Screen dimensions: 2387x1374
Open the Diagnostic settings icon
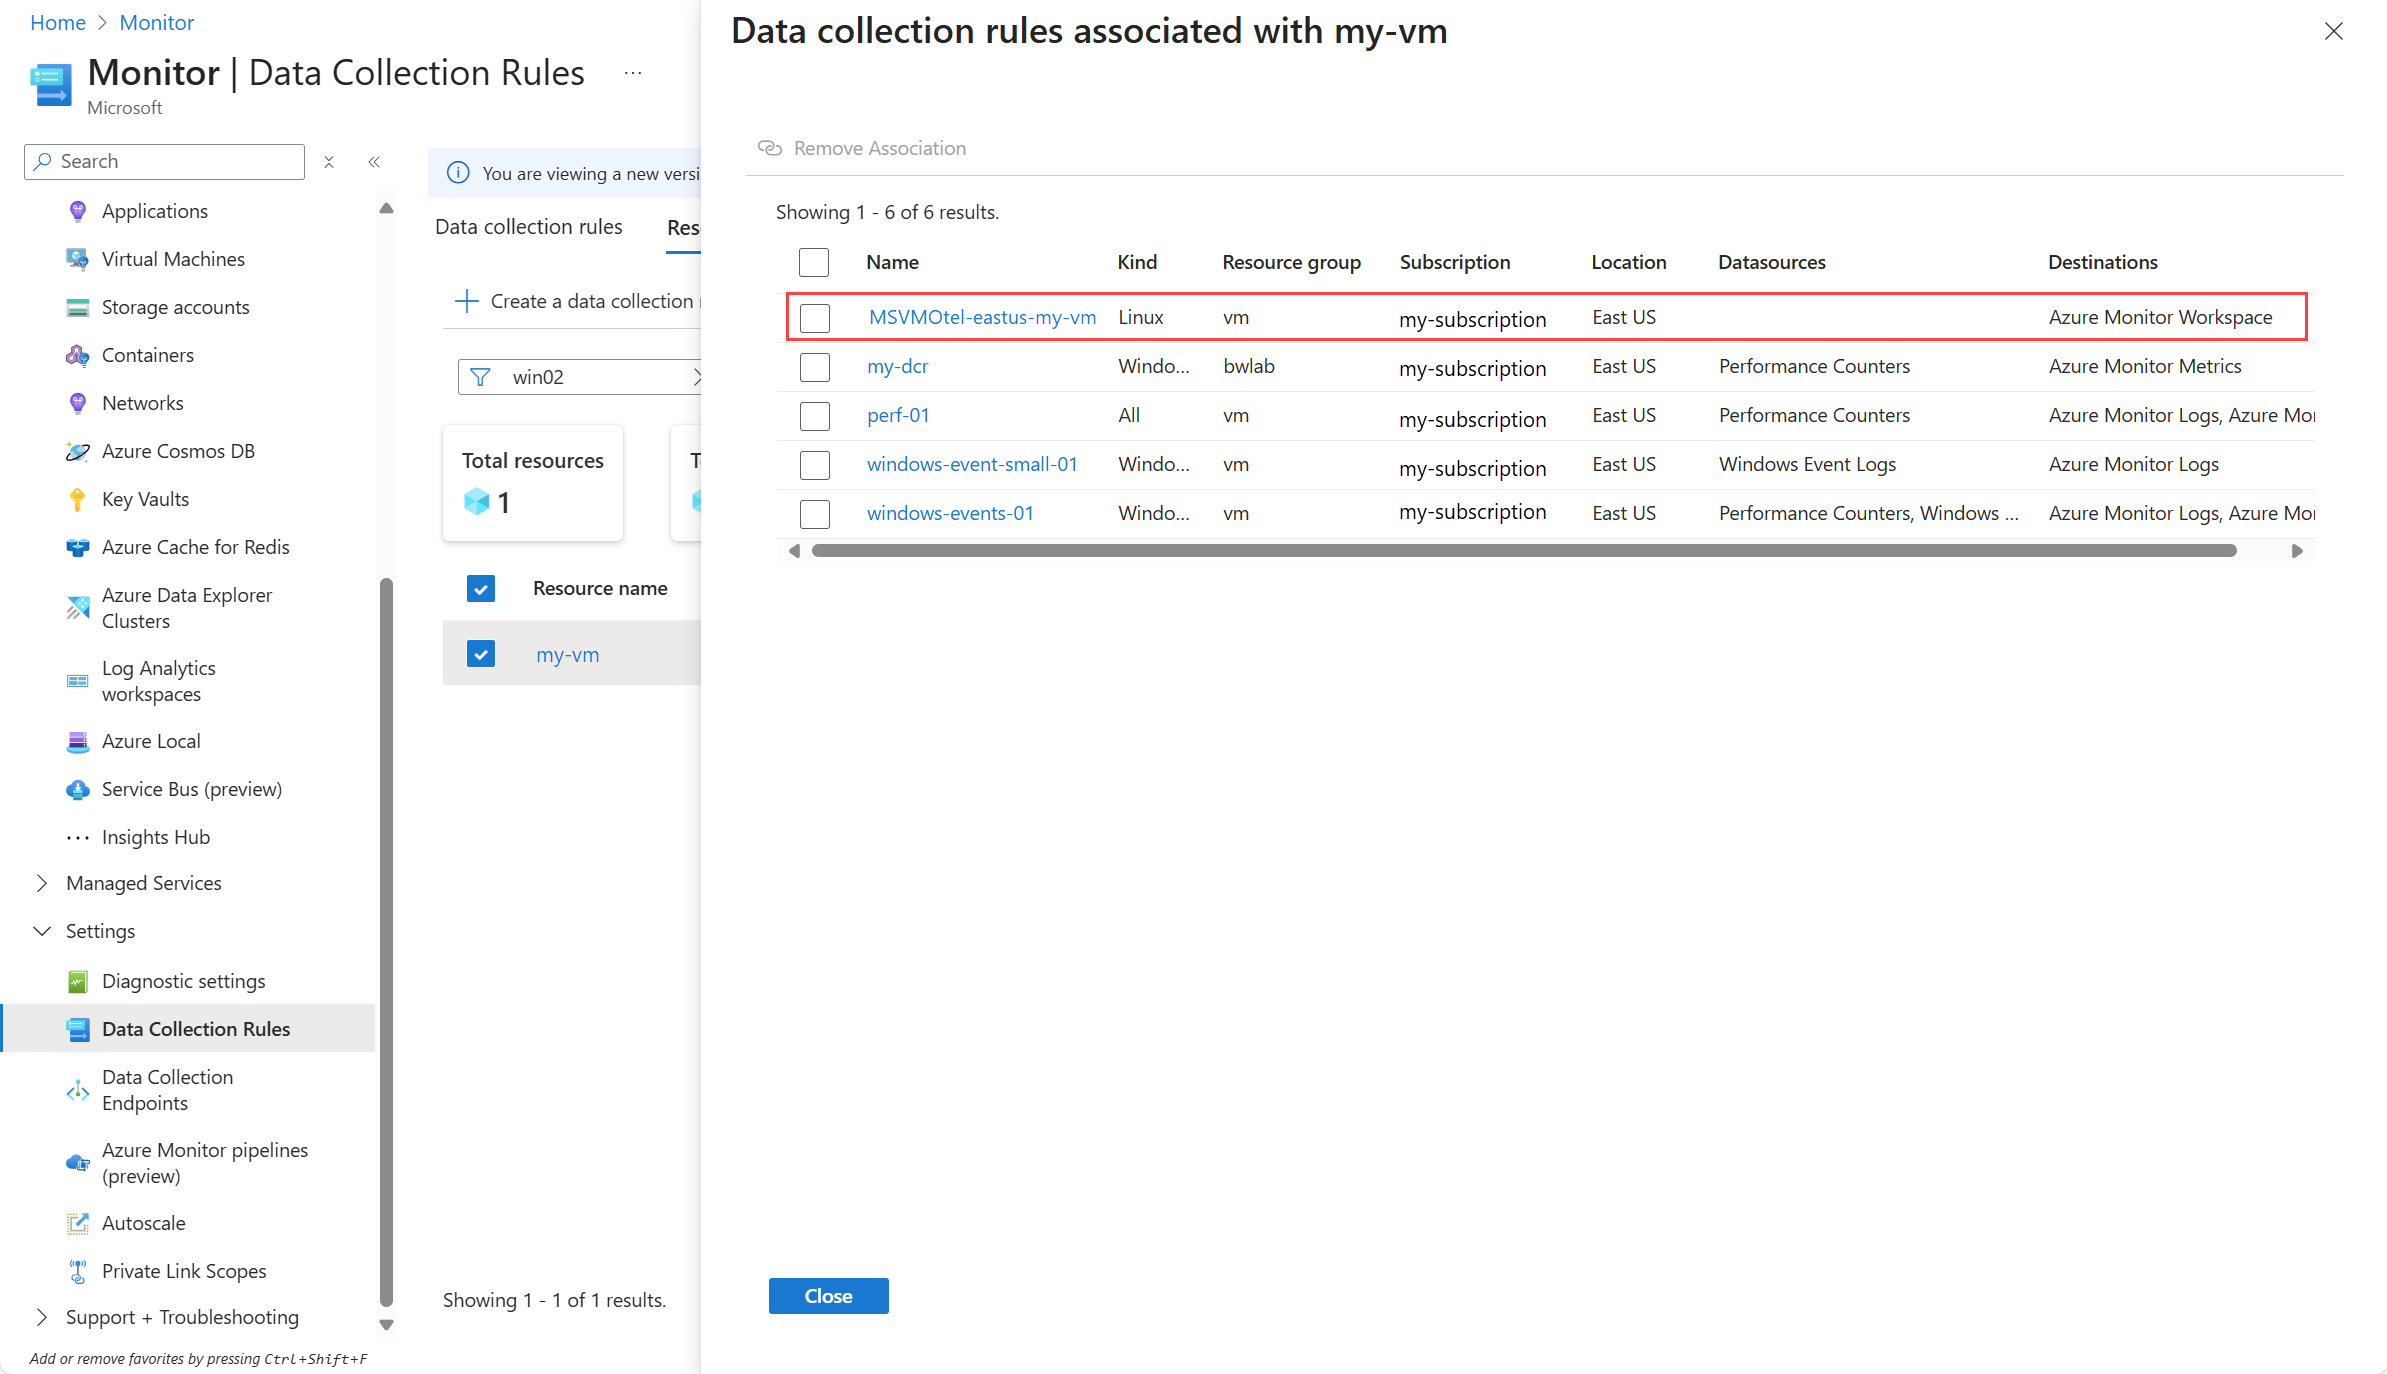[x=77, y=981]
